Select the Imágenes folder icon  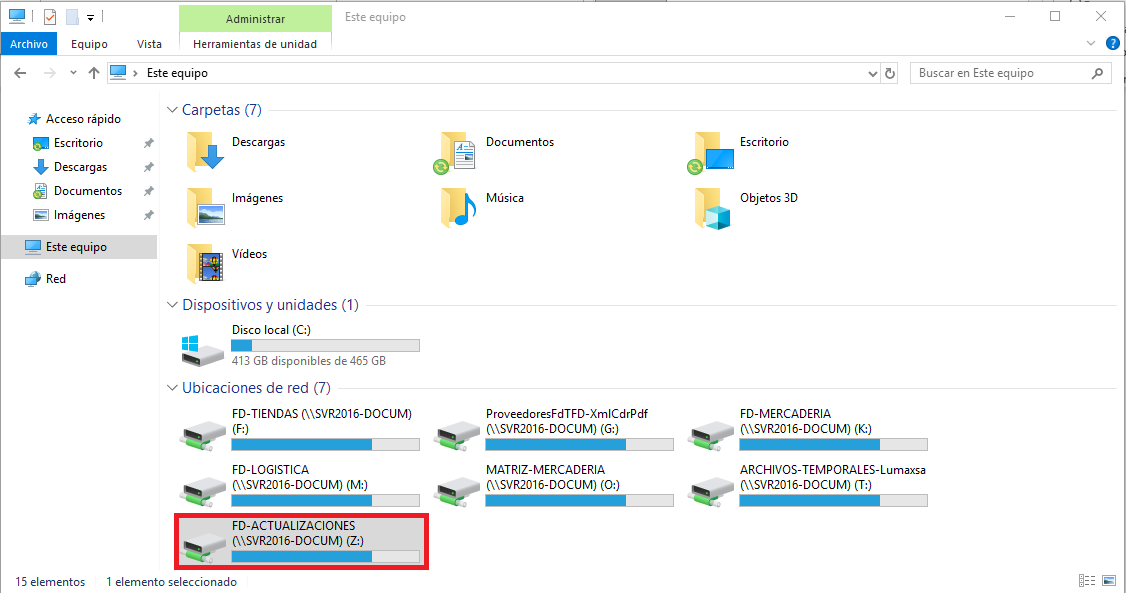205,207
